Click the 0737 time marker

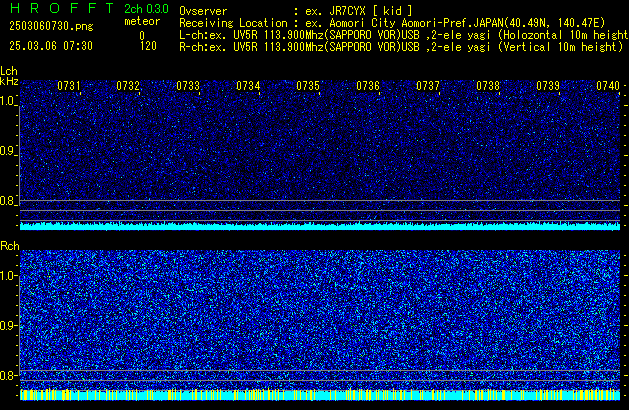click(428, 86)
